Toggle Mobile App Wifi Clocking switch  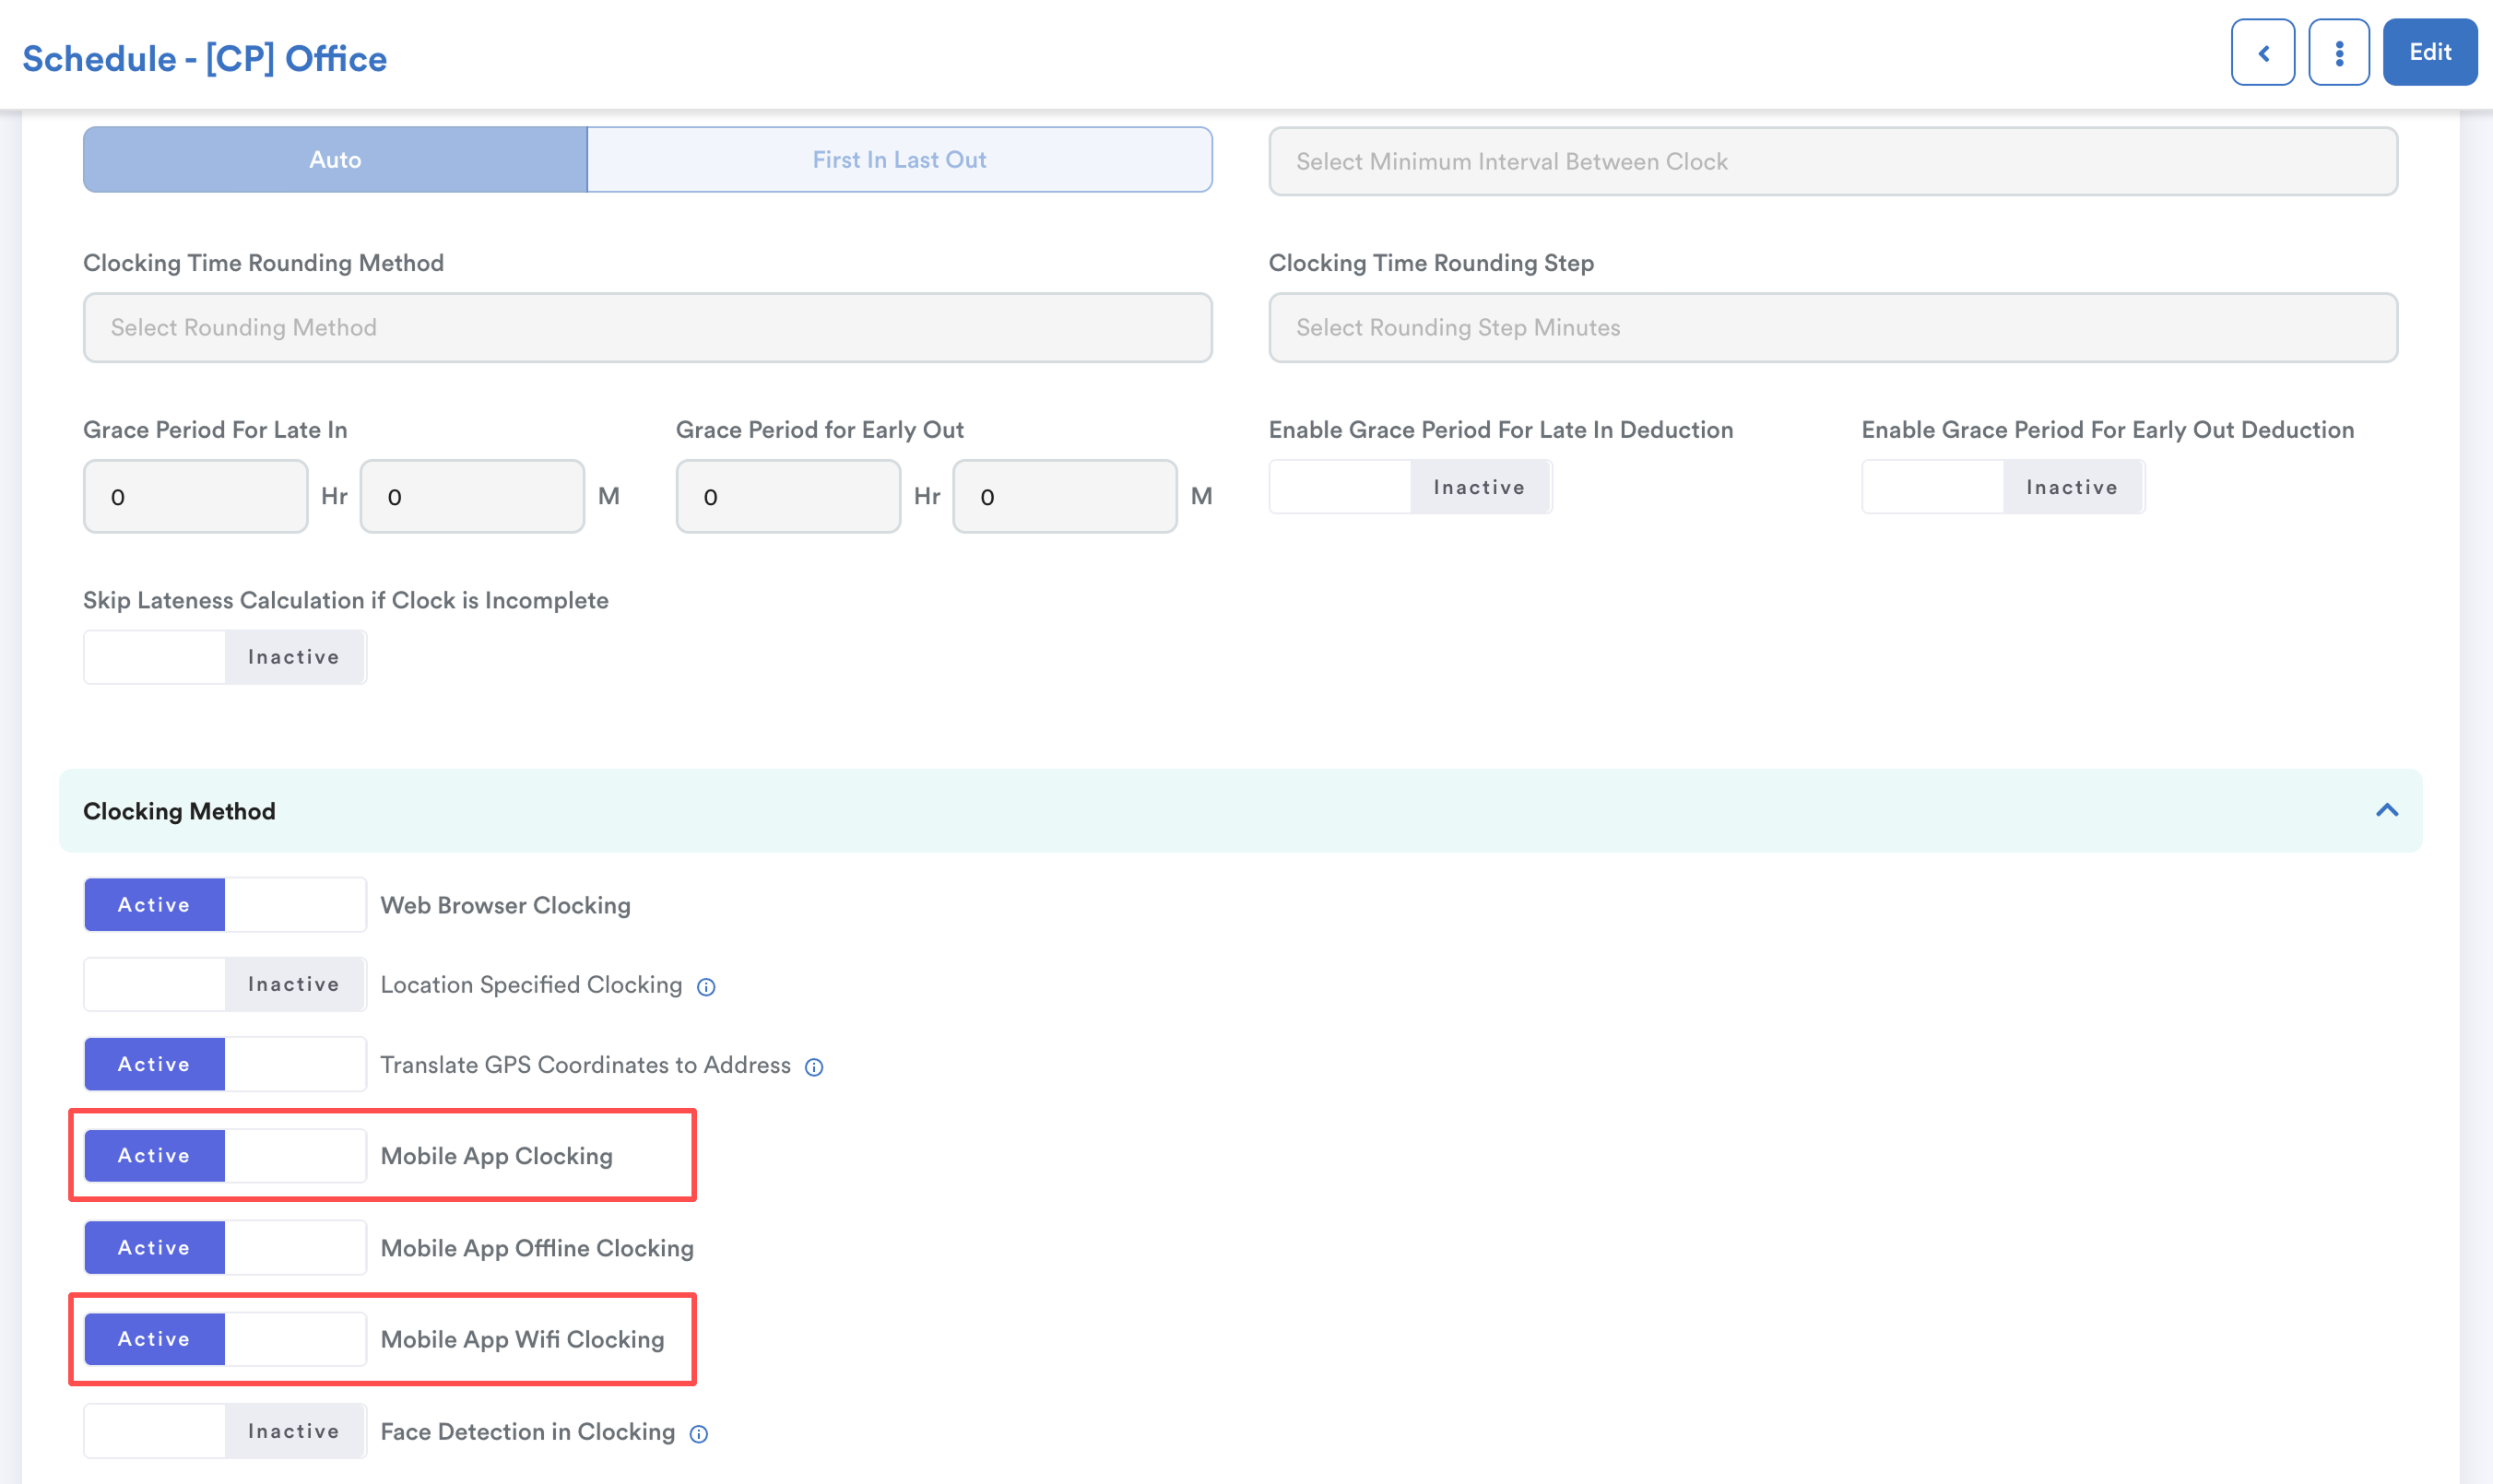[x=225, y=1339]
